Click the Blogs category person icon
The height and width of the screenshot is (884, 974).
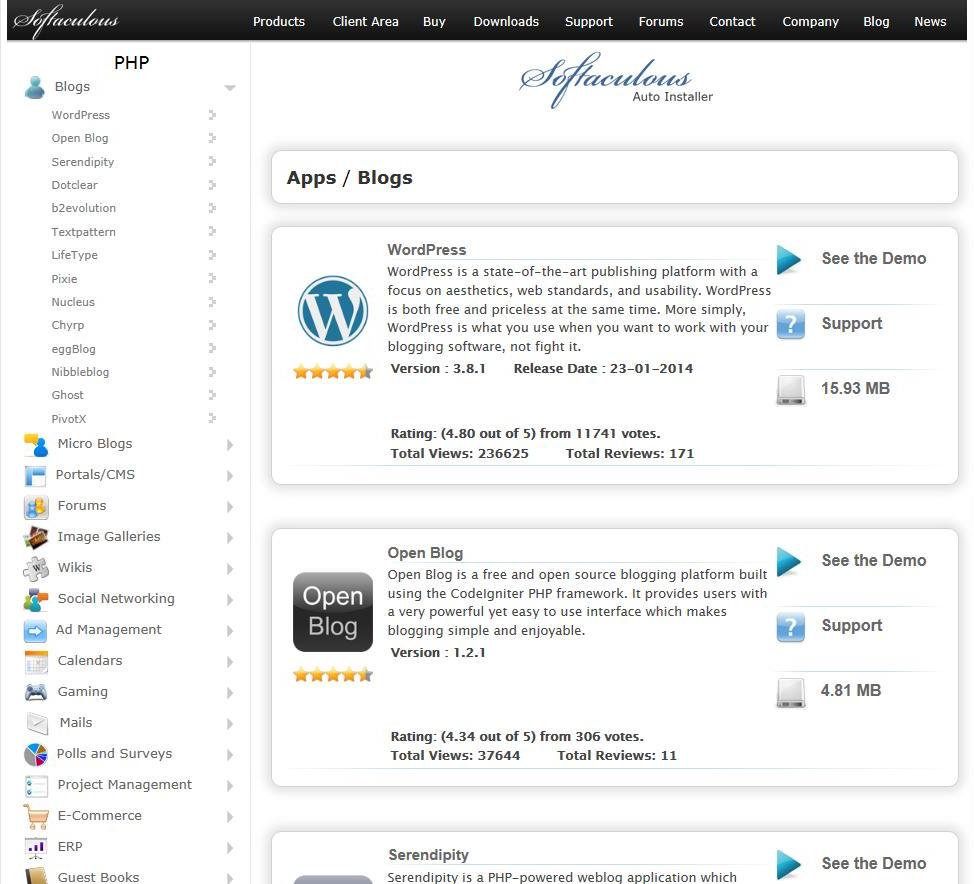(35, 87)
